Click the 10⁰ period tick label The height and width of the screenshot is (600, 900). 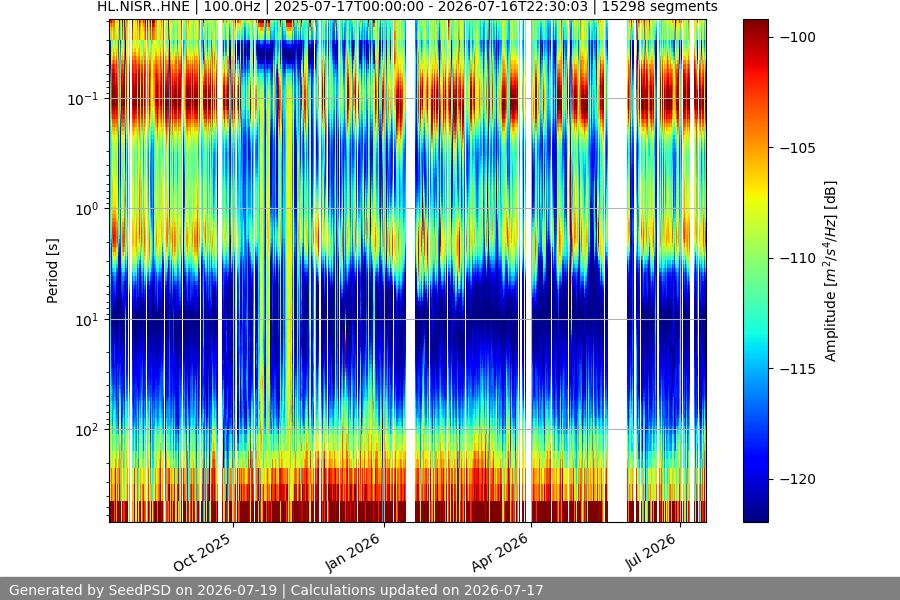point(87,210)
